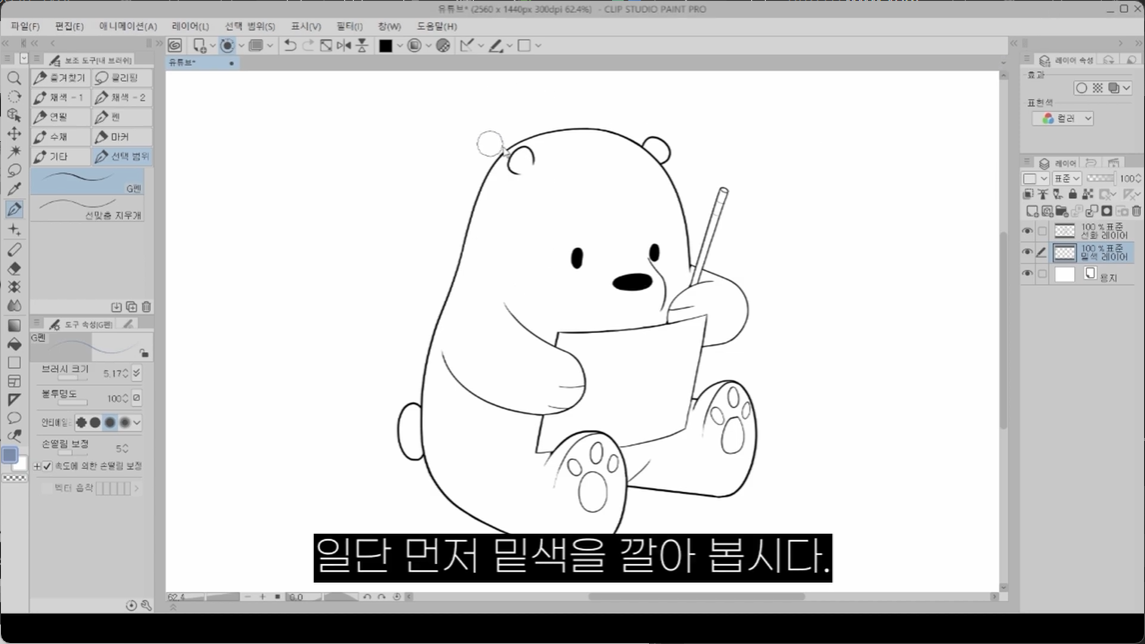Open 컬러 expression color dropdown
Screen dimensions: 1145x644
click(x=1063, y=118)
